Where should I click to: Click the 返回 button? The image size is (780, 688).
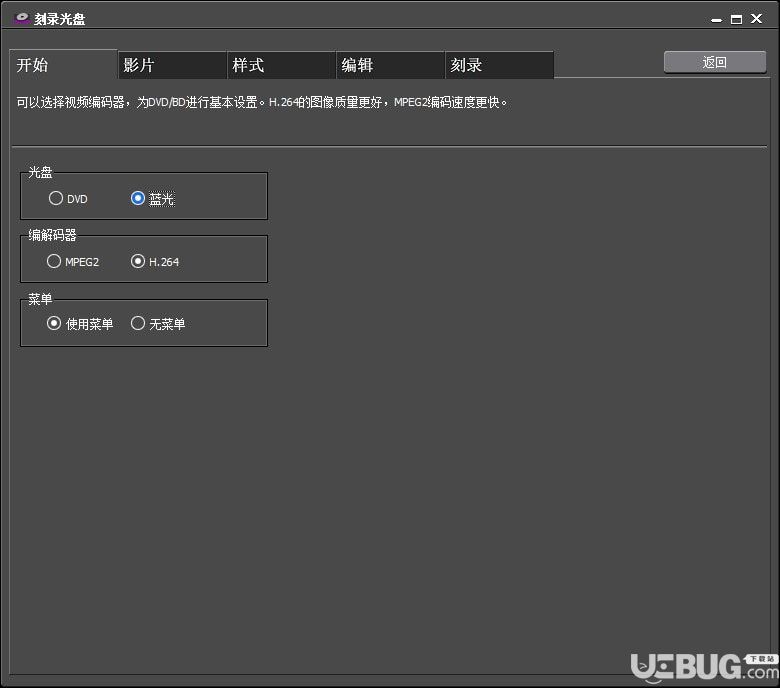pos(715,62)
